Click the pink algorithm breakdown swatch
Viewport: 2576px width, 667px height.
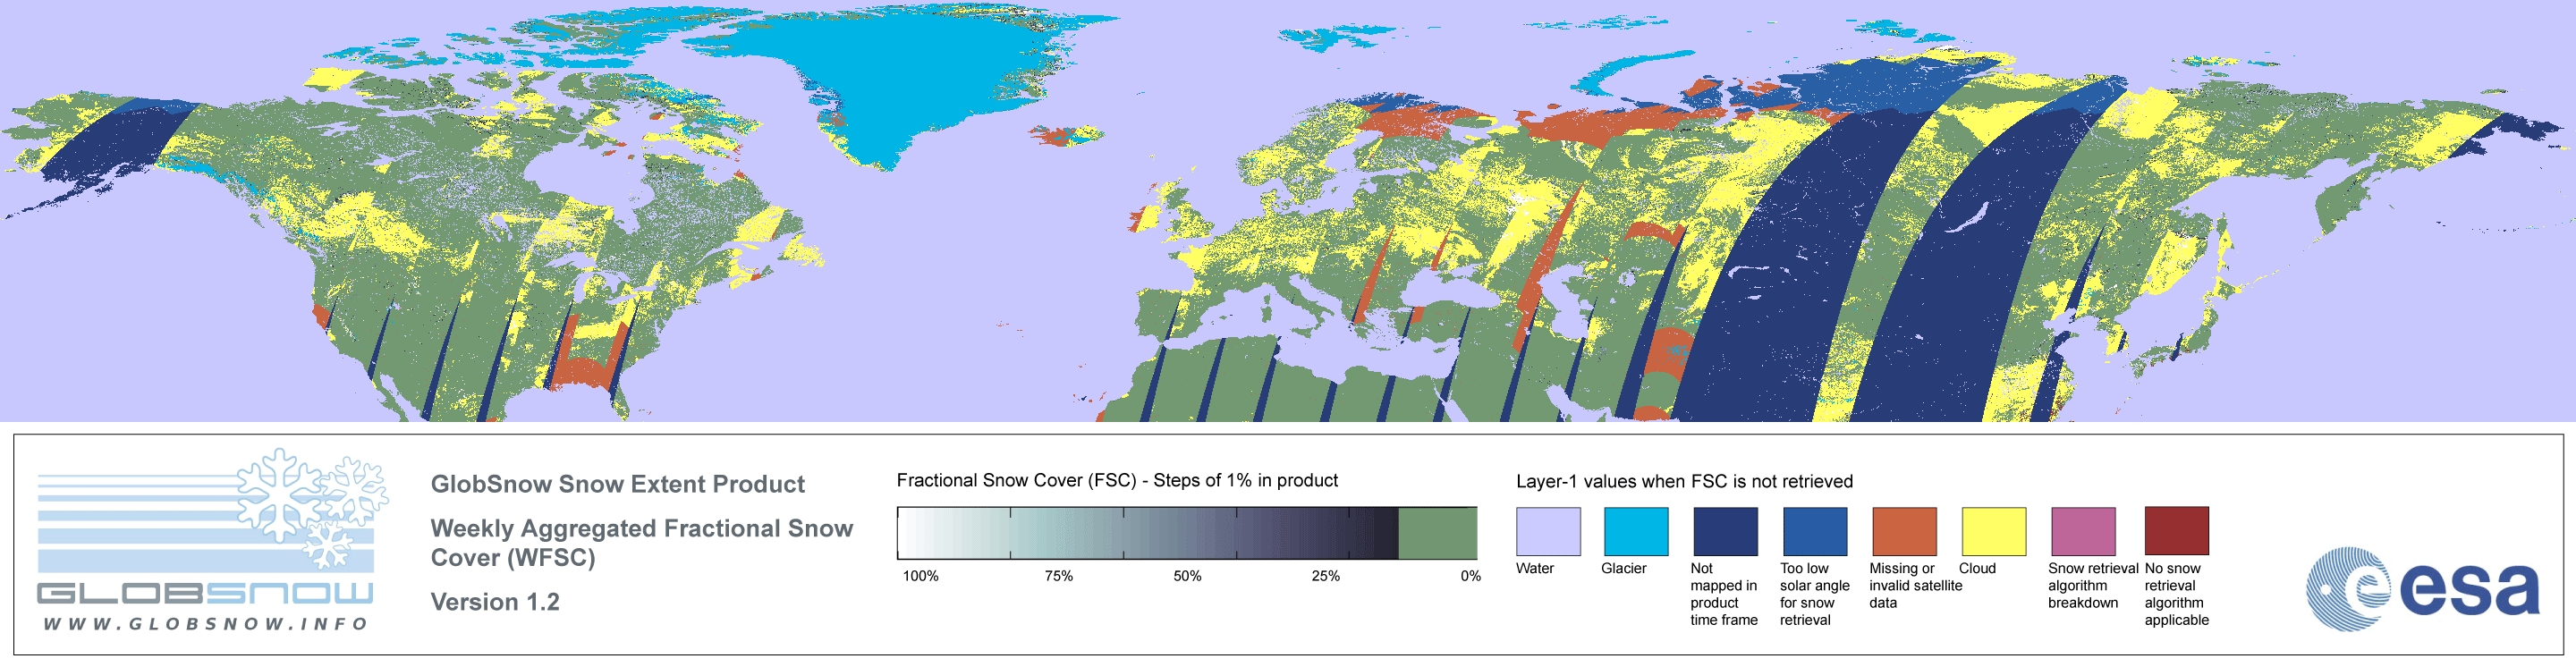pos(2083,531)
